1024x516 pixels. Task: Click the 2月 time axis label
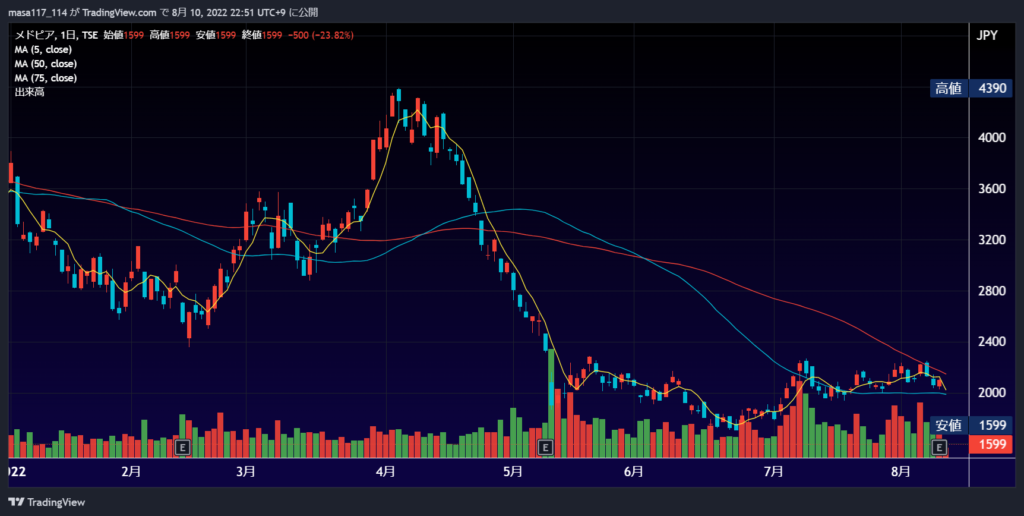[x=131, y=472]
